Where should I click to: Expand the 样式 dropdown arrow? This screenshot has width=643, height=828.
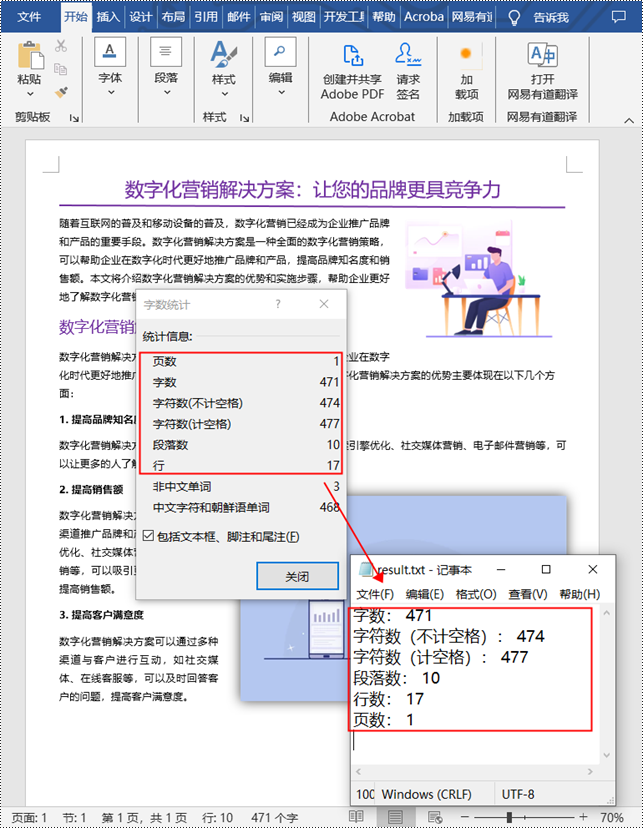pos(225,94)
